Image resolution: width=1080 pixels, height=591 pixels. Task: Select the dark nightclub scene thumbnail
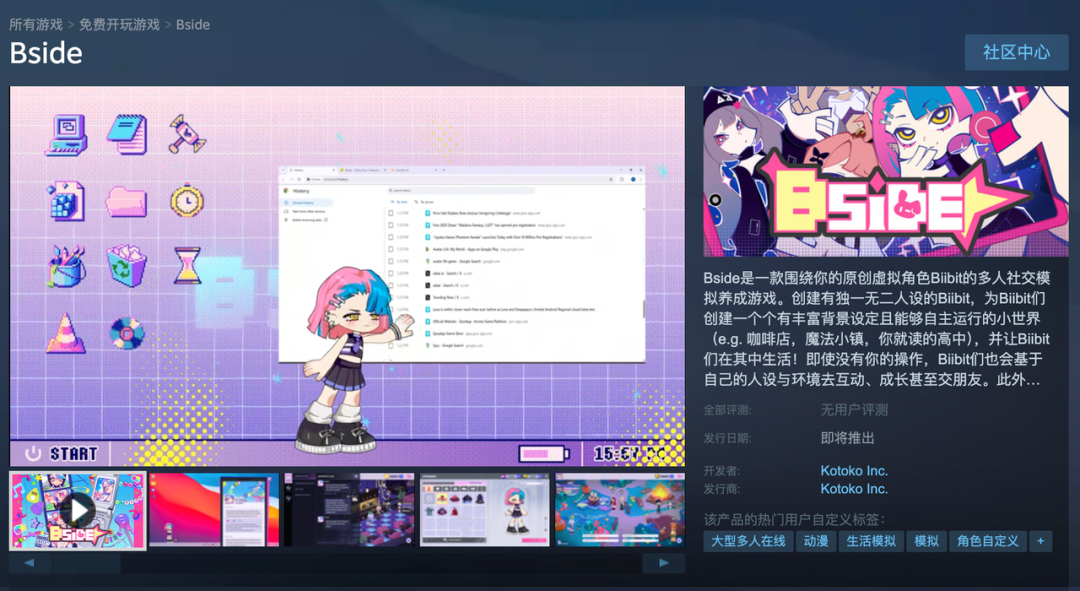point(349,510)
